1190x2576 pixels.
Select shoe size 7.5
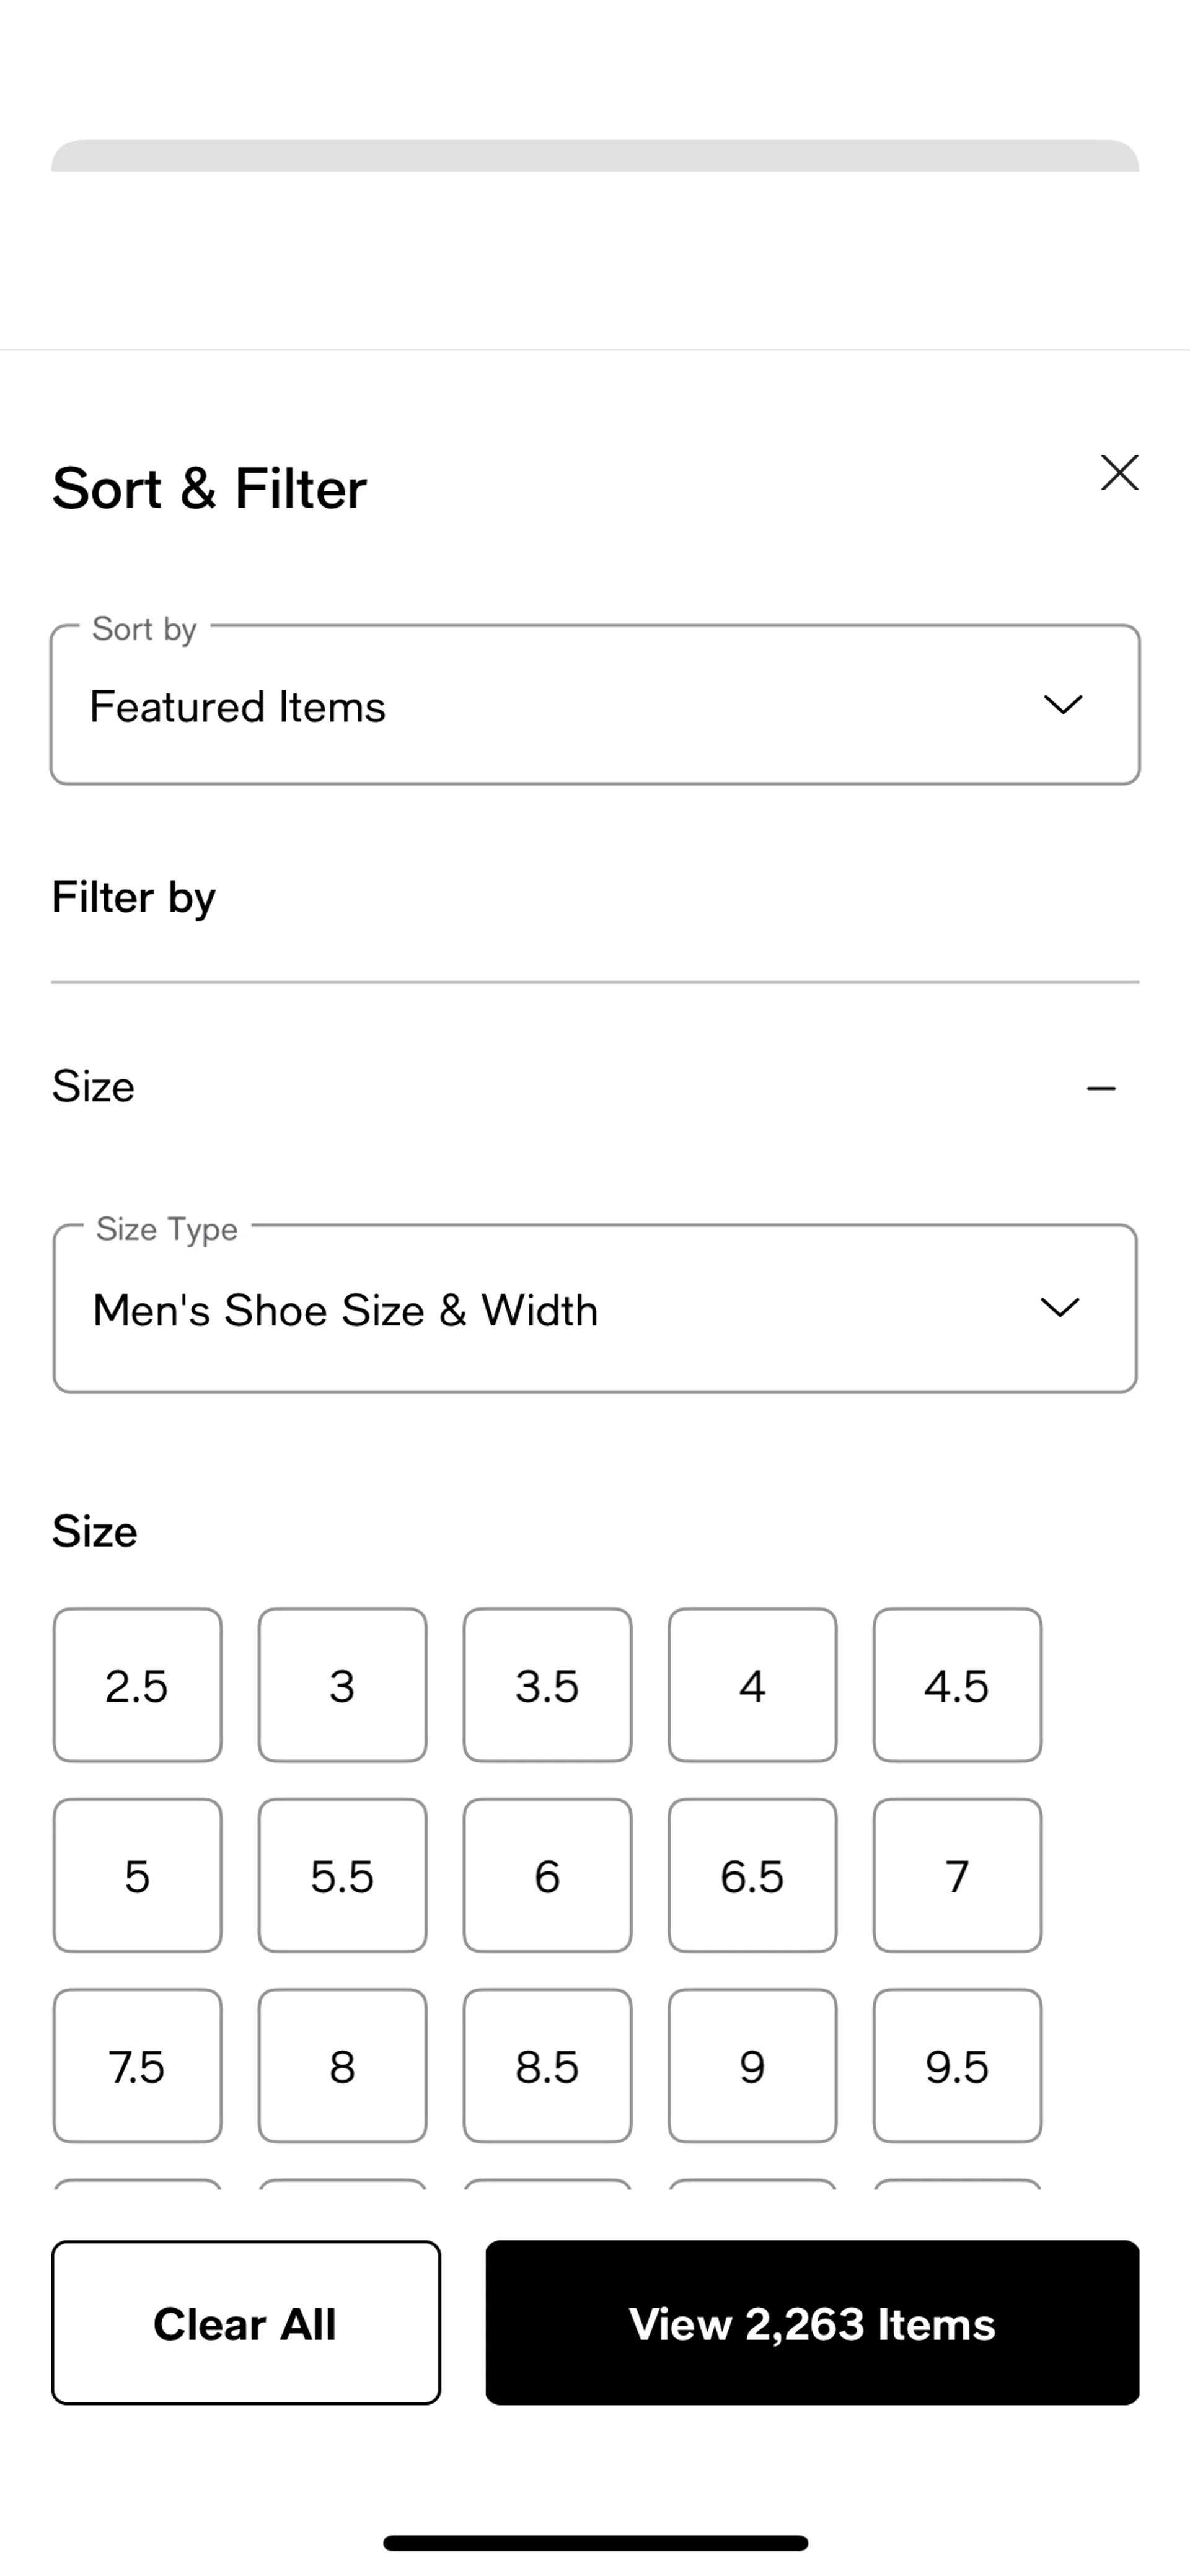[x=137, y=2066]
